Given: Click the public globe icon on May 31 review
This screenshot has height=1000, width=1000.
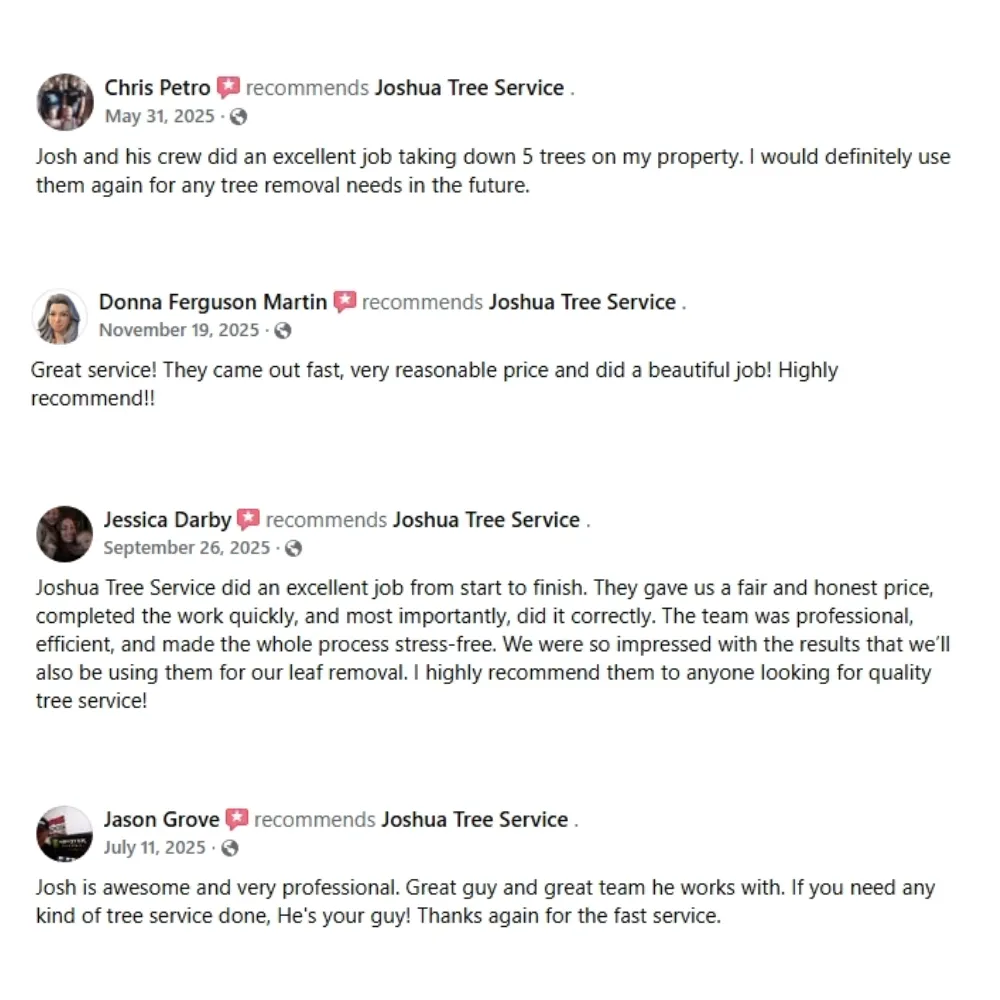Looking at the screenshot, I should (238, 117).
